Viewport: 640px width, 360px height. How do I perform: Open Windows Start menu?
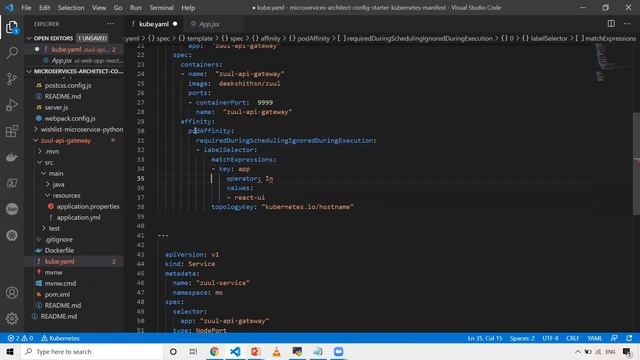pos(10,351)
